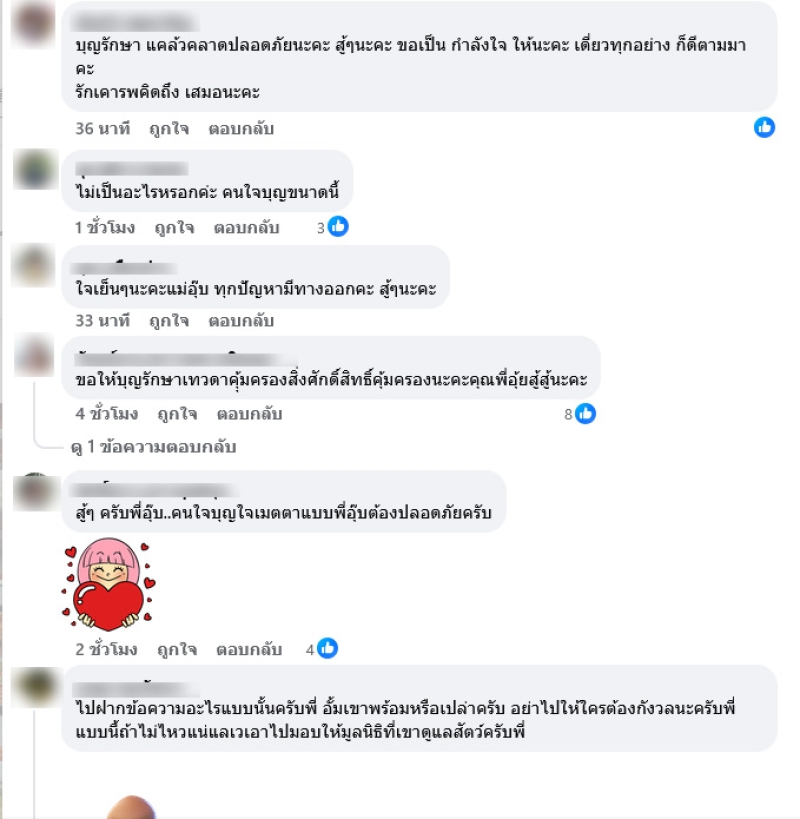Click the heart-hugging girl sticker
The height and width of the screenshot is (819, 800).
[x=109, y=584]
